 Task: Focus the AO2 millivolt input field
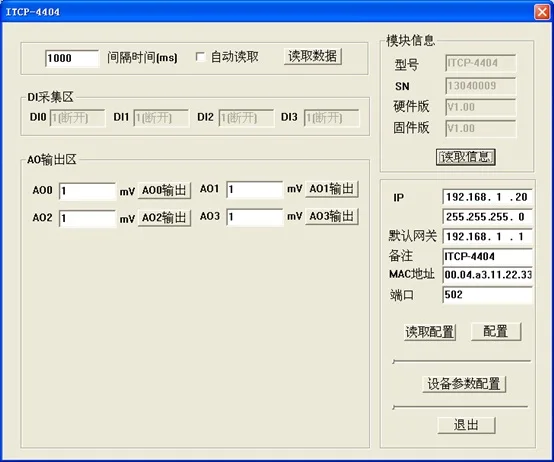[87, 219]
